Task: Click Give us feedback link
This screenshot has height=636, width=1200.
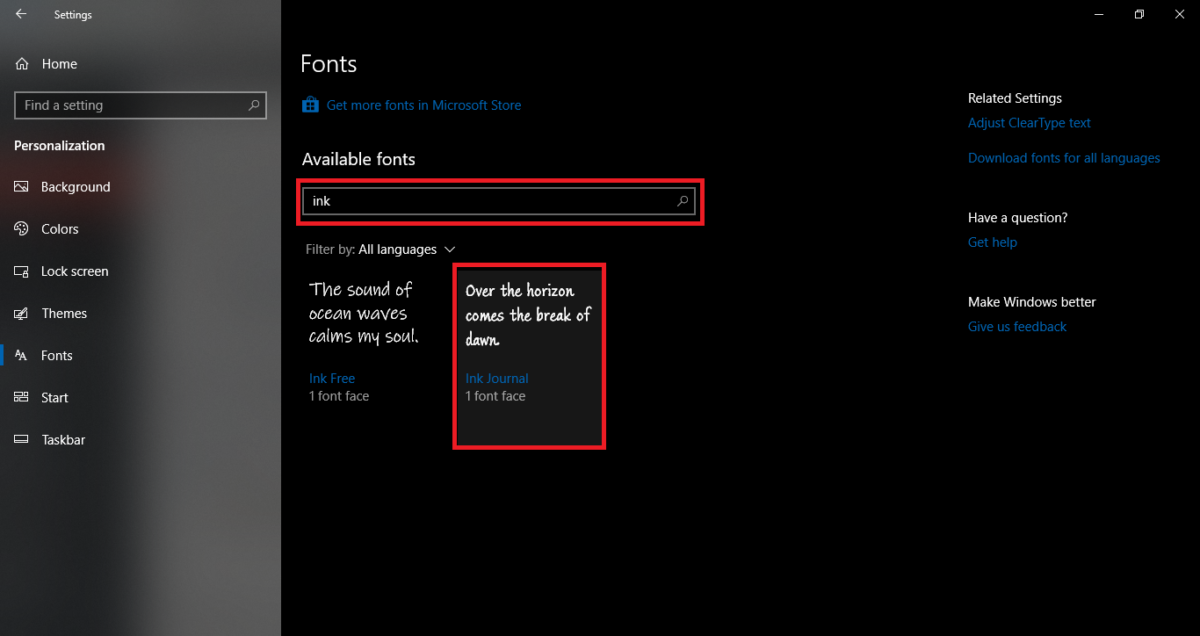Action: click(1017, 327)
